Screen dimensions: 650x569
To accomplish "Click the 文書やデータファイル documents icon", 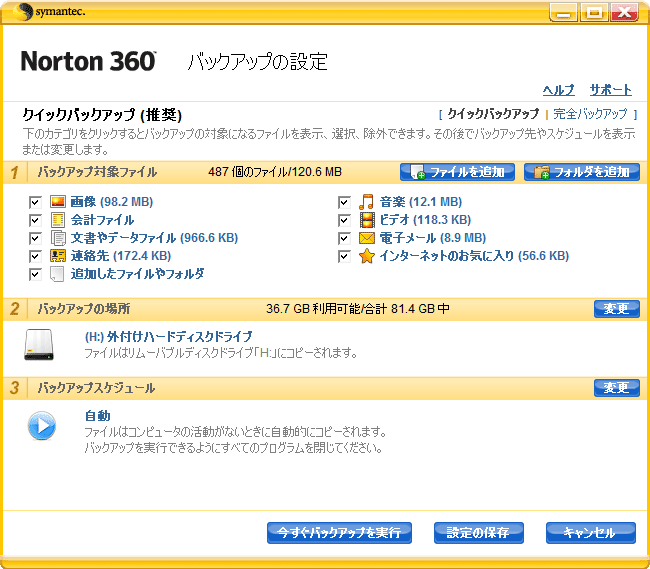I will coord(58,238).
